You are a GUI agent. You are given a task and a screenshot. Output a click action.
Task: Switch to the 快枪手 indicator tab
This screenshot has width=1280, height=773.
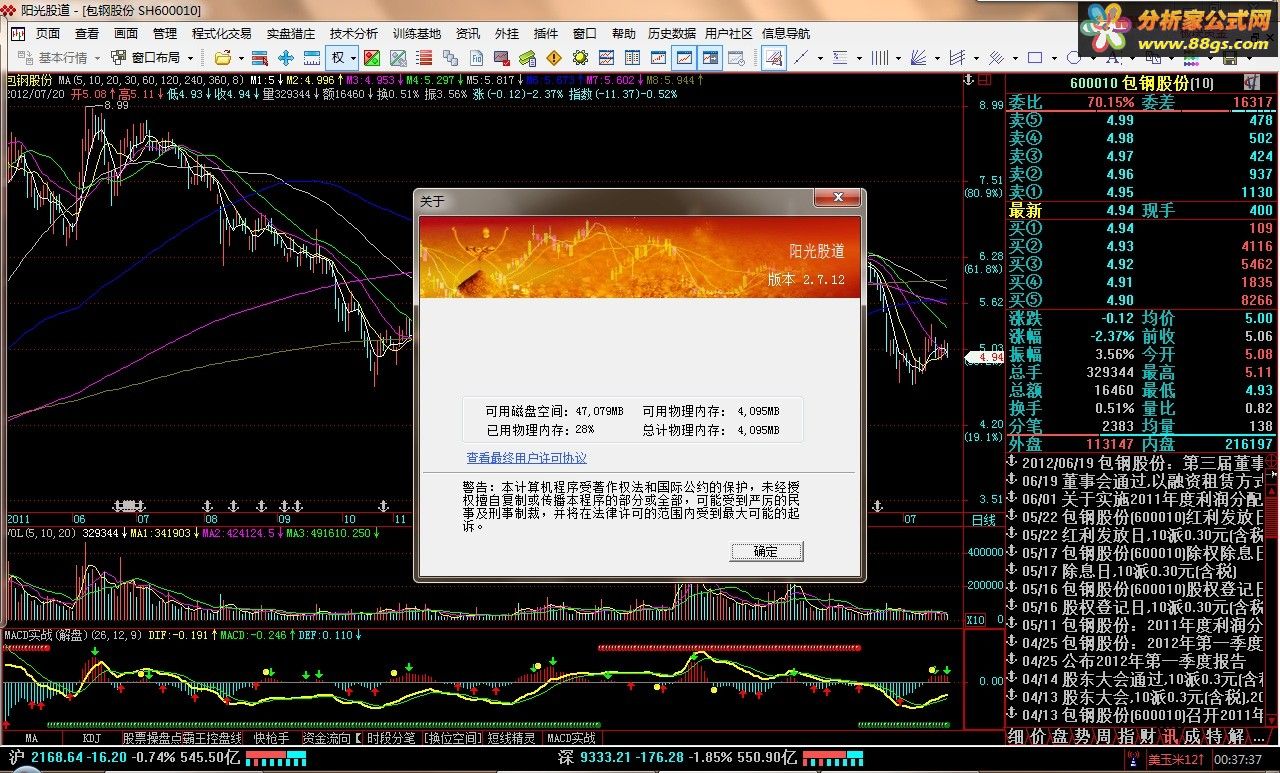pos(270,738)
